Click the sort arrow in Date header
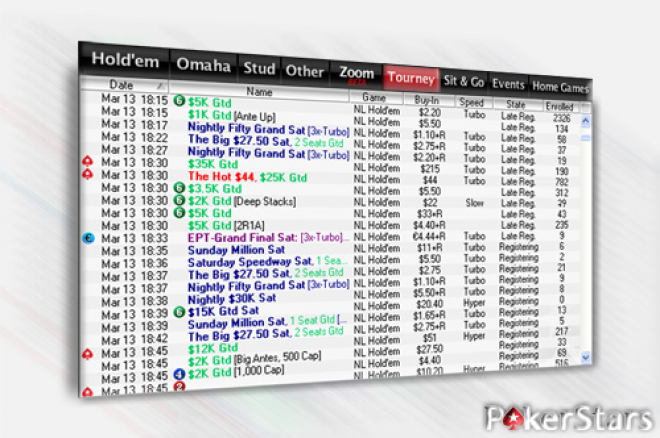Viewport: 660px width, 438px height. (x=160, y=86)
